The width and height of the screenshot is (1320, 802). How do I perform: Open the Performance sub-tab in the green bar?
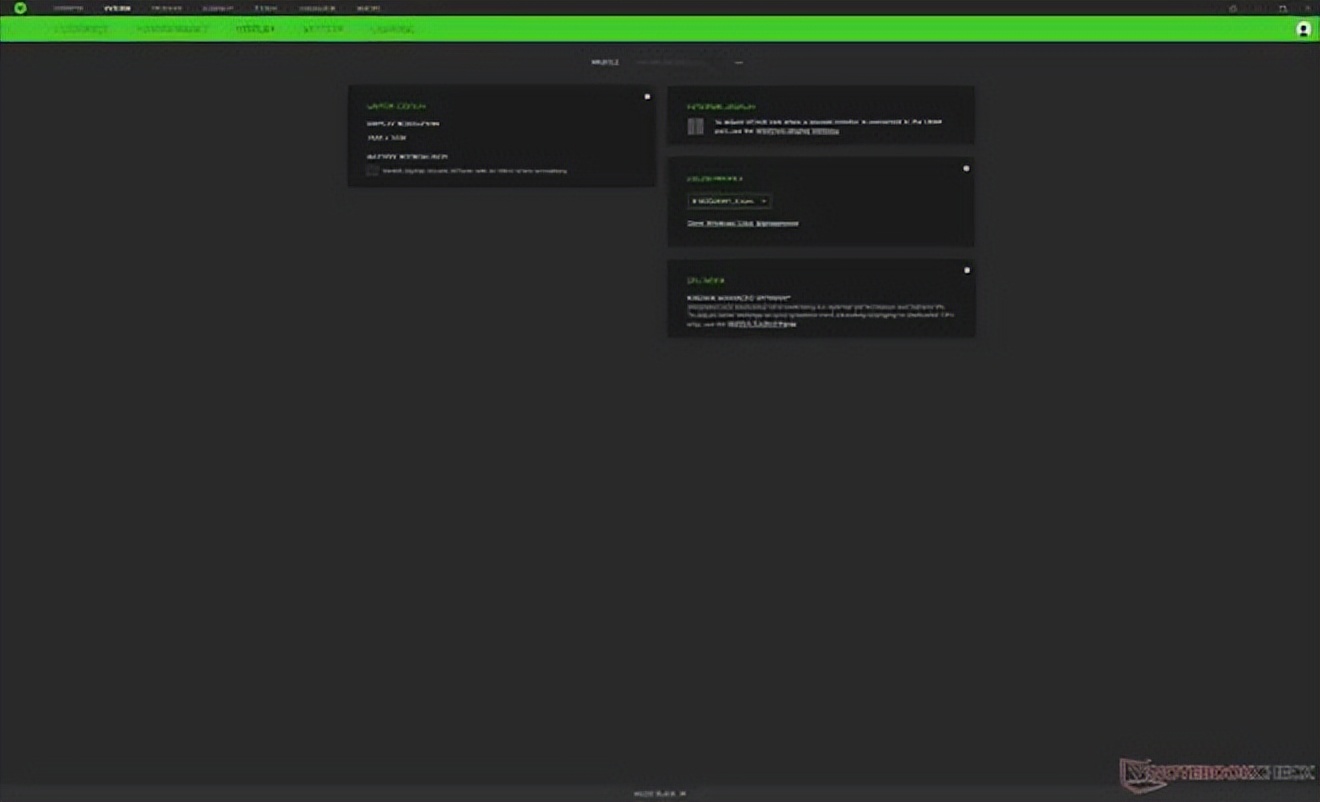pos(172,29)
